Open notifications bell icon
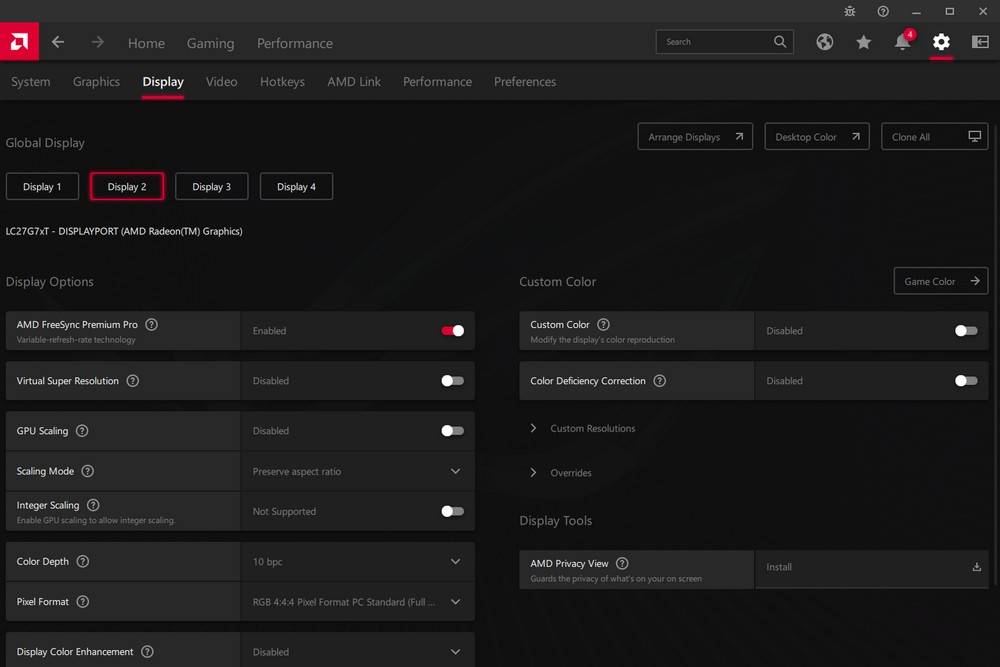The image size is (1000, 667). 903,41
